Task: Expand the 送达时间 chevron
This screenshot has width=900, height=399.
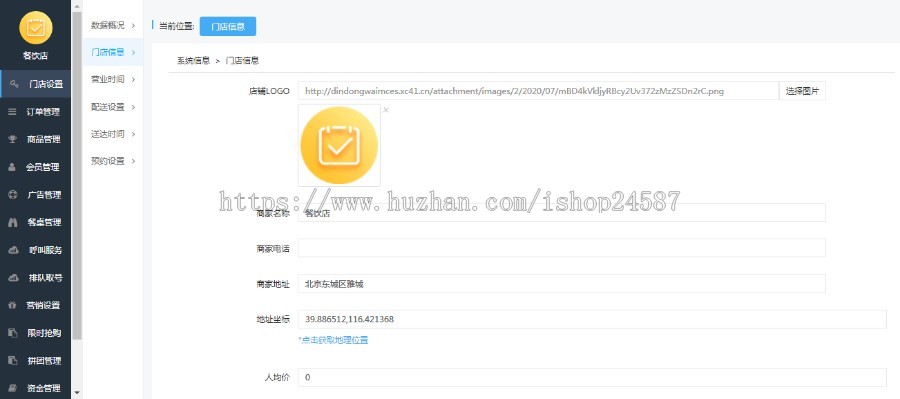Action: pos(133,134)
